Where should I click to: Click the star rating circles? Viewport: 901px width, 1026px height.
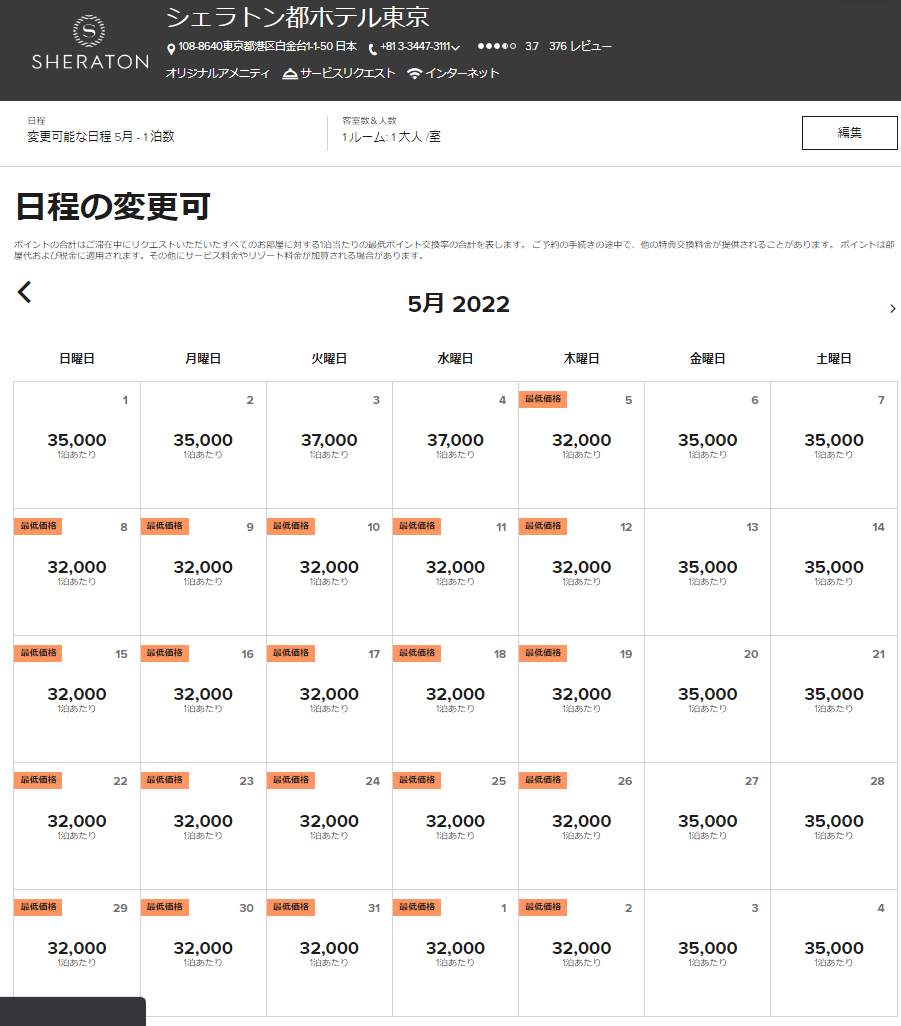[x=496, y=47]
